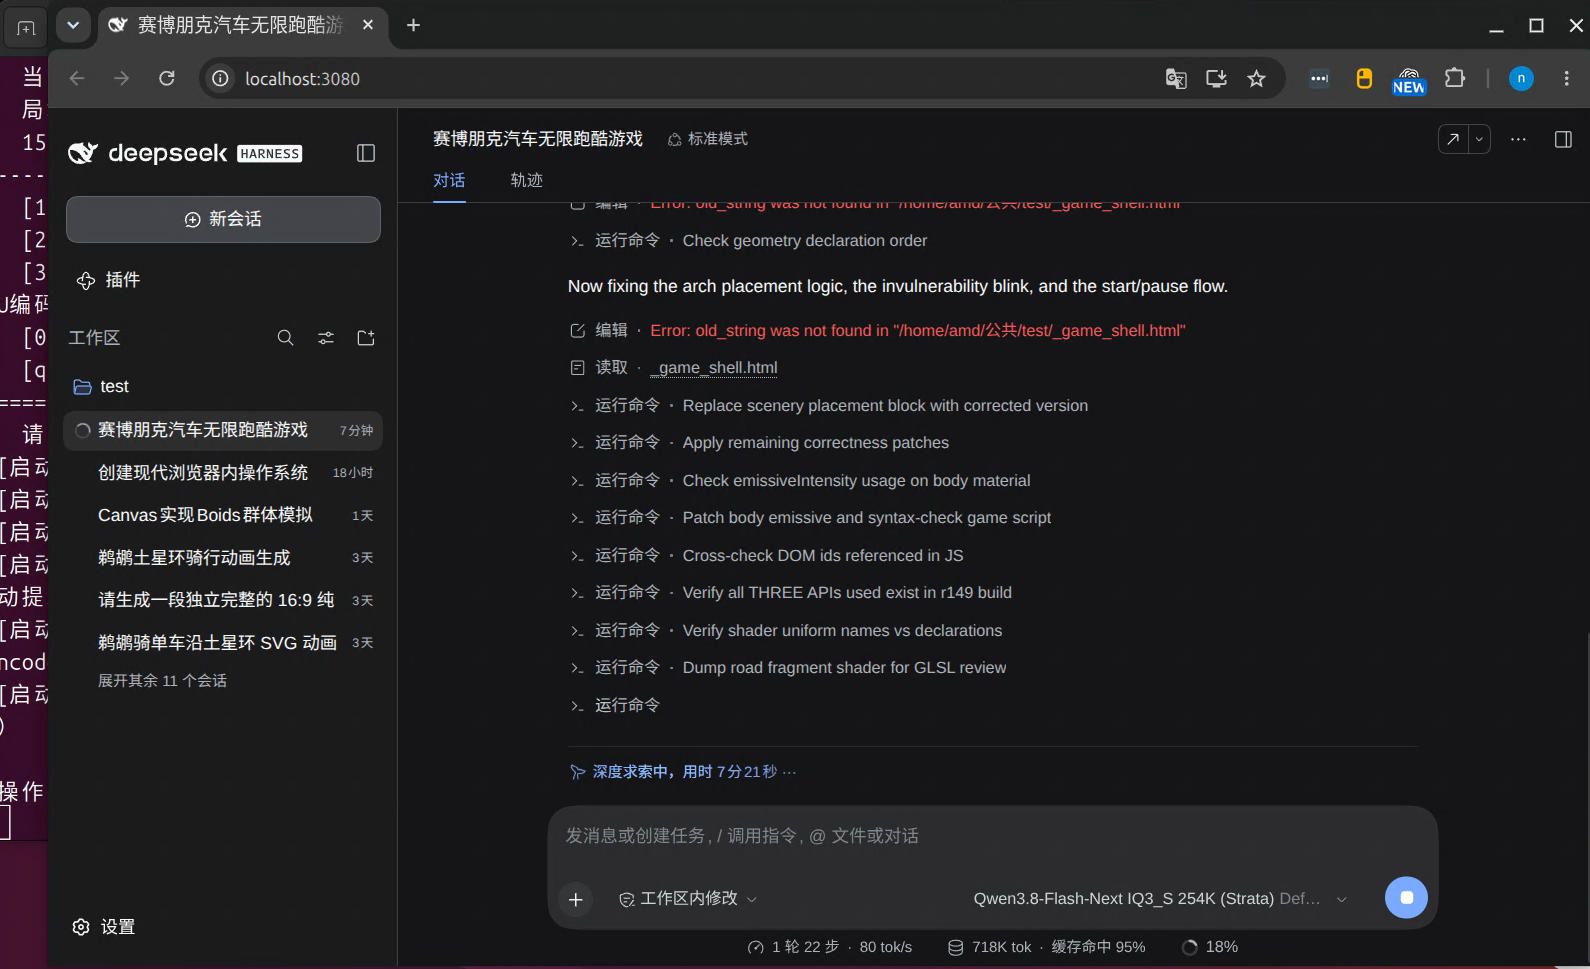Screen dimensions: 1590x969
Task: Add attachment with the plus button
Action: 576,899
